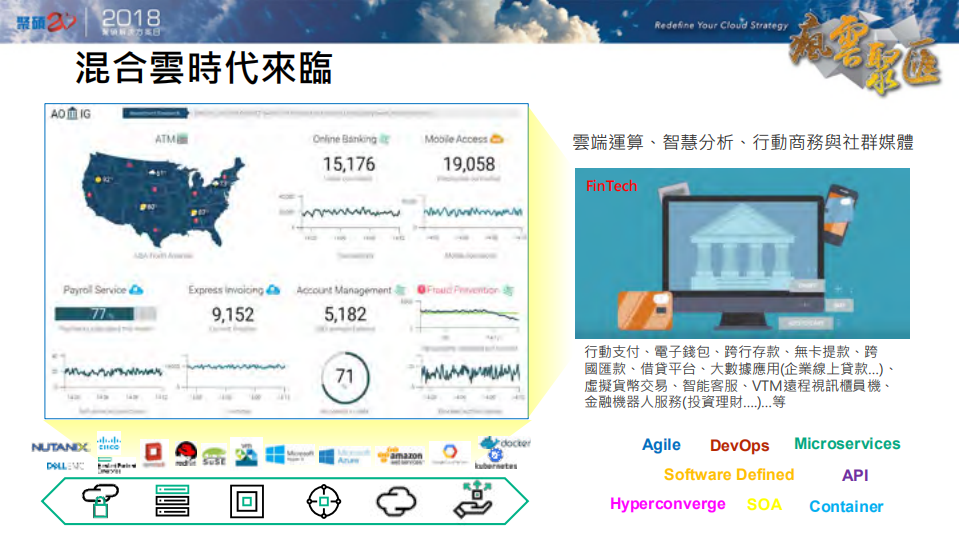
Task: Click the Hyperconverge keyword
Action: click(668, 505)
